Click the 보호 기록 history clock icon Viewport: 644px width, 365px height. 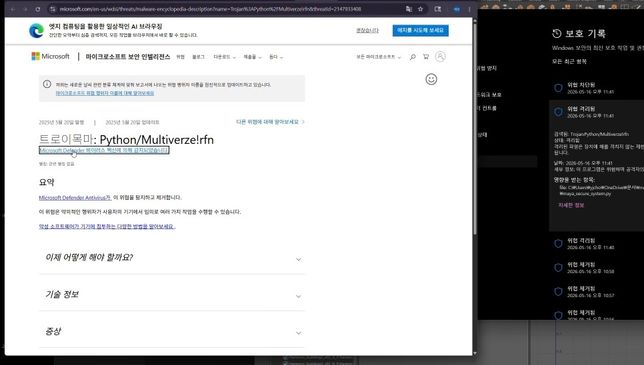click(x=557, y=34)
